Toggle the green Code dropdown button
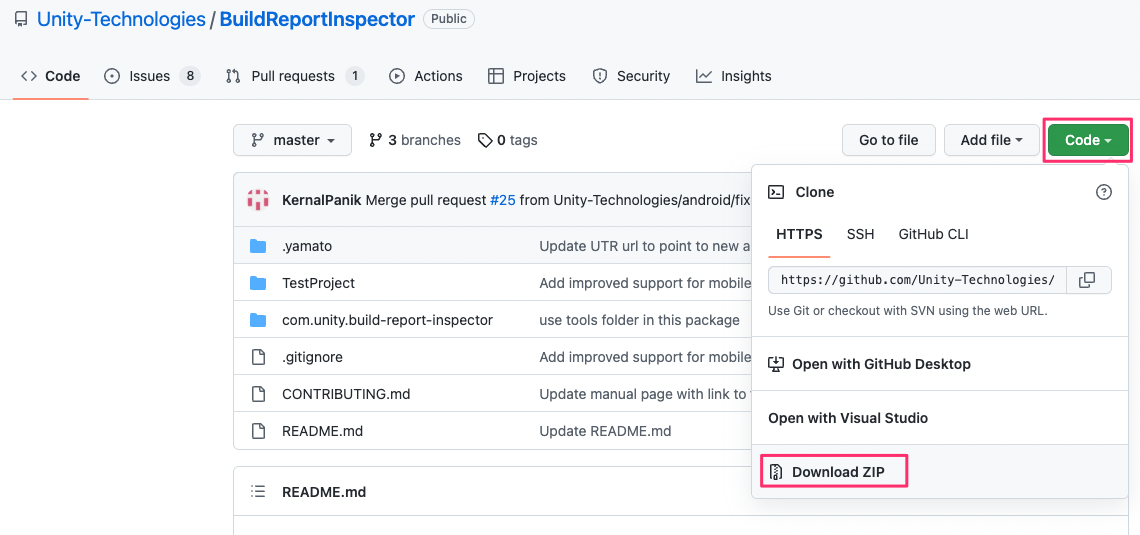The image size is (1140, 535). [x=1088, y=140]
